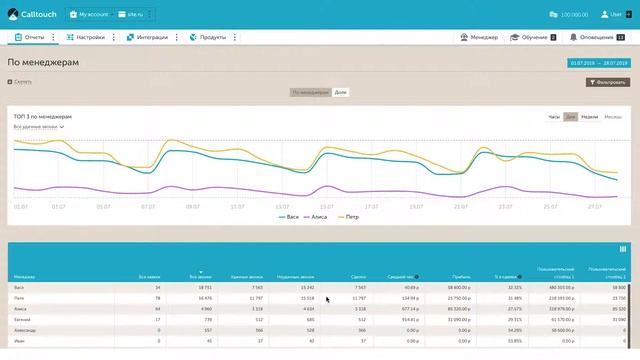Toggle the Петр series in legend
The width and height of the screenshot is (640, 360).
pyautogui.click(x=349, y=217)
